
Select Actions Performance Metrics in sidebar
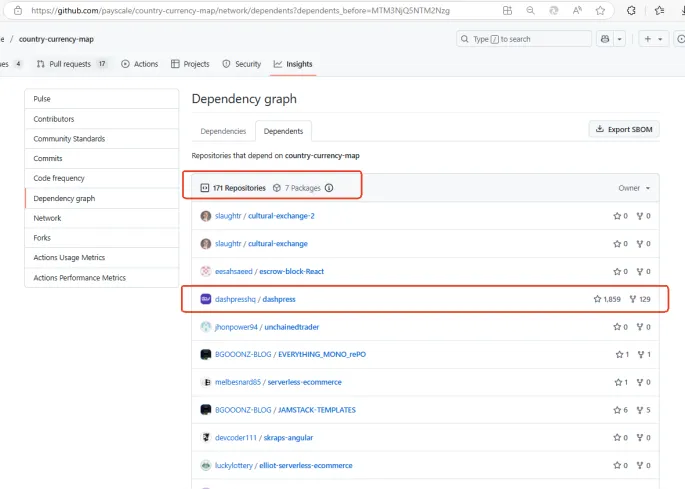[x=102, y=277]
